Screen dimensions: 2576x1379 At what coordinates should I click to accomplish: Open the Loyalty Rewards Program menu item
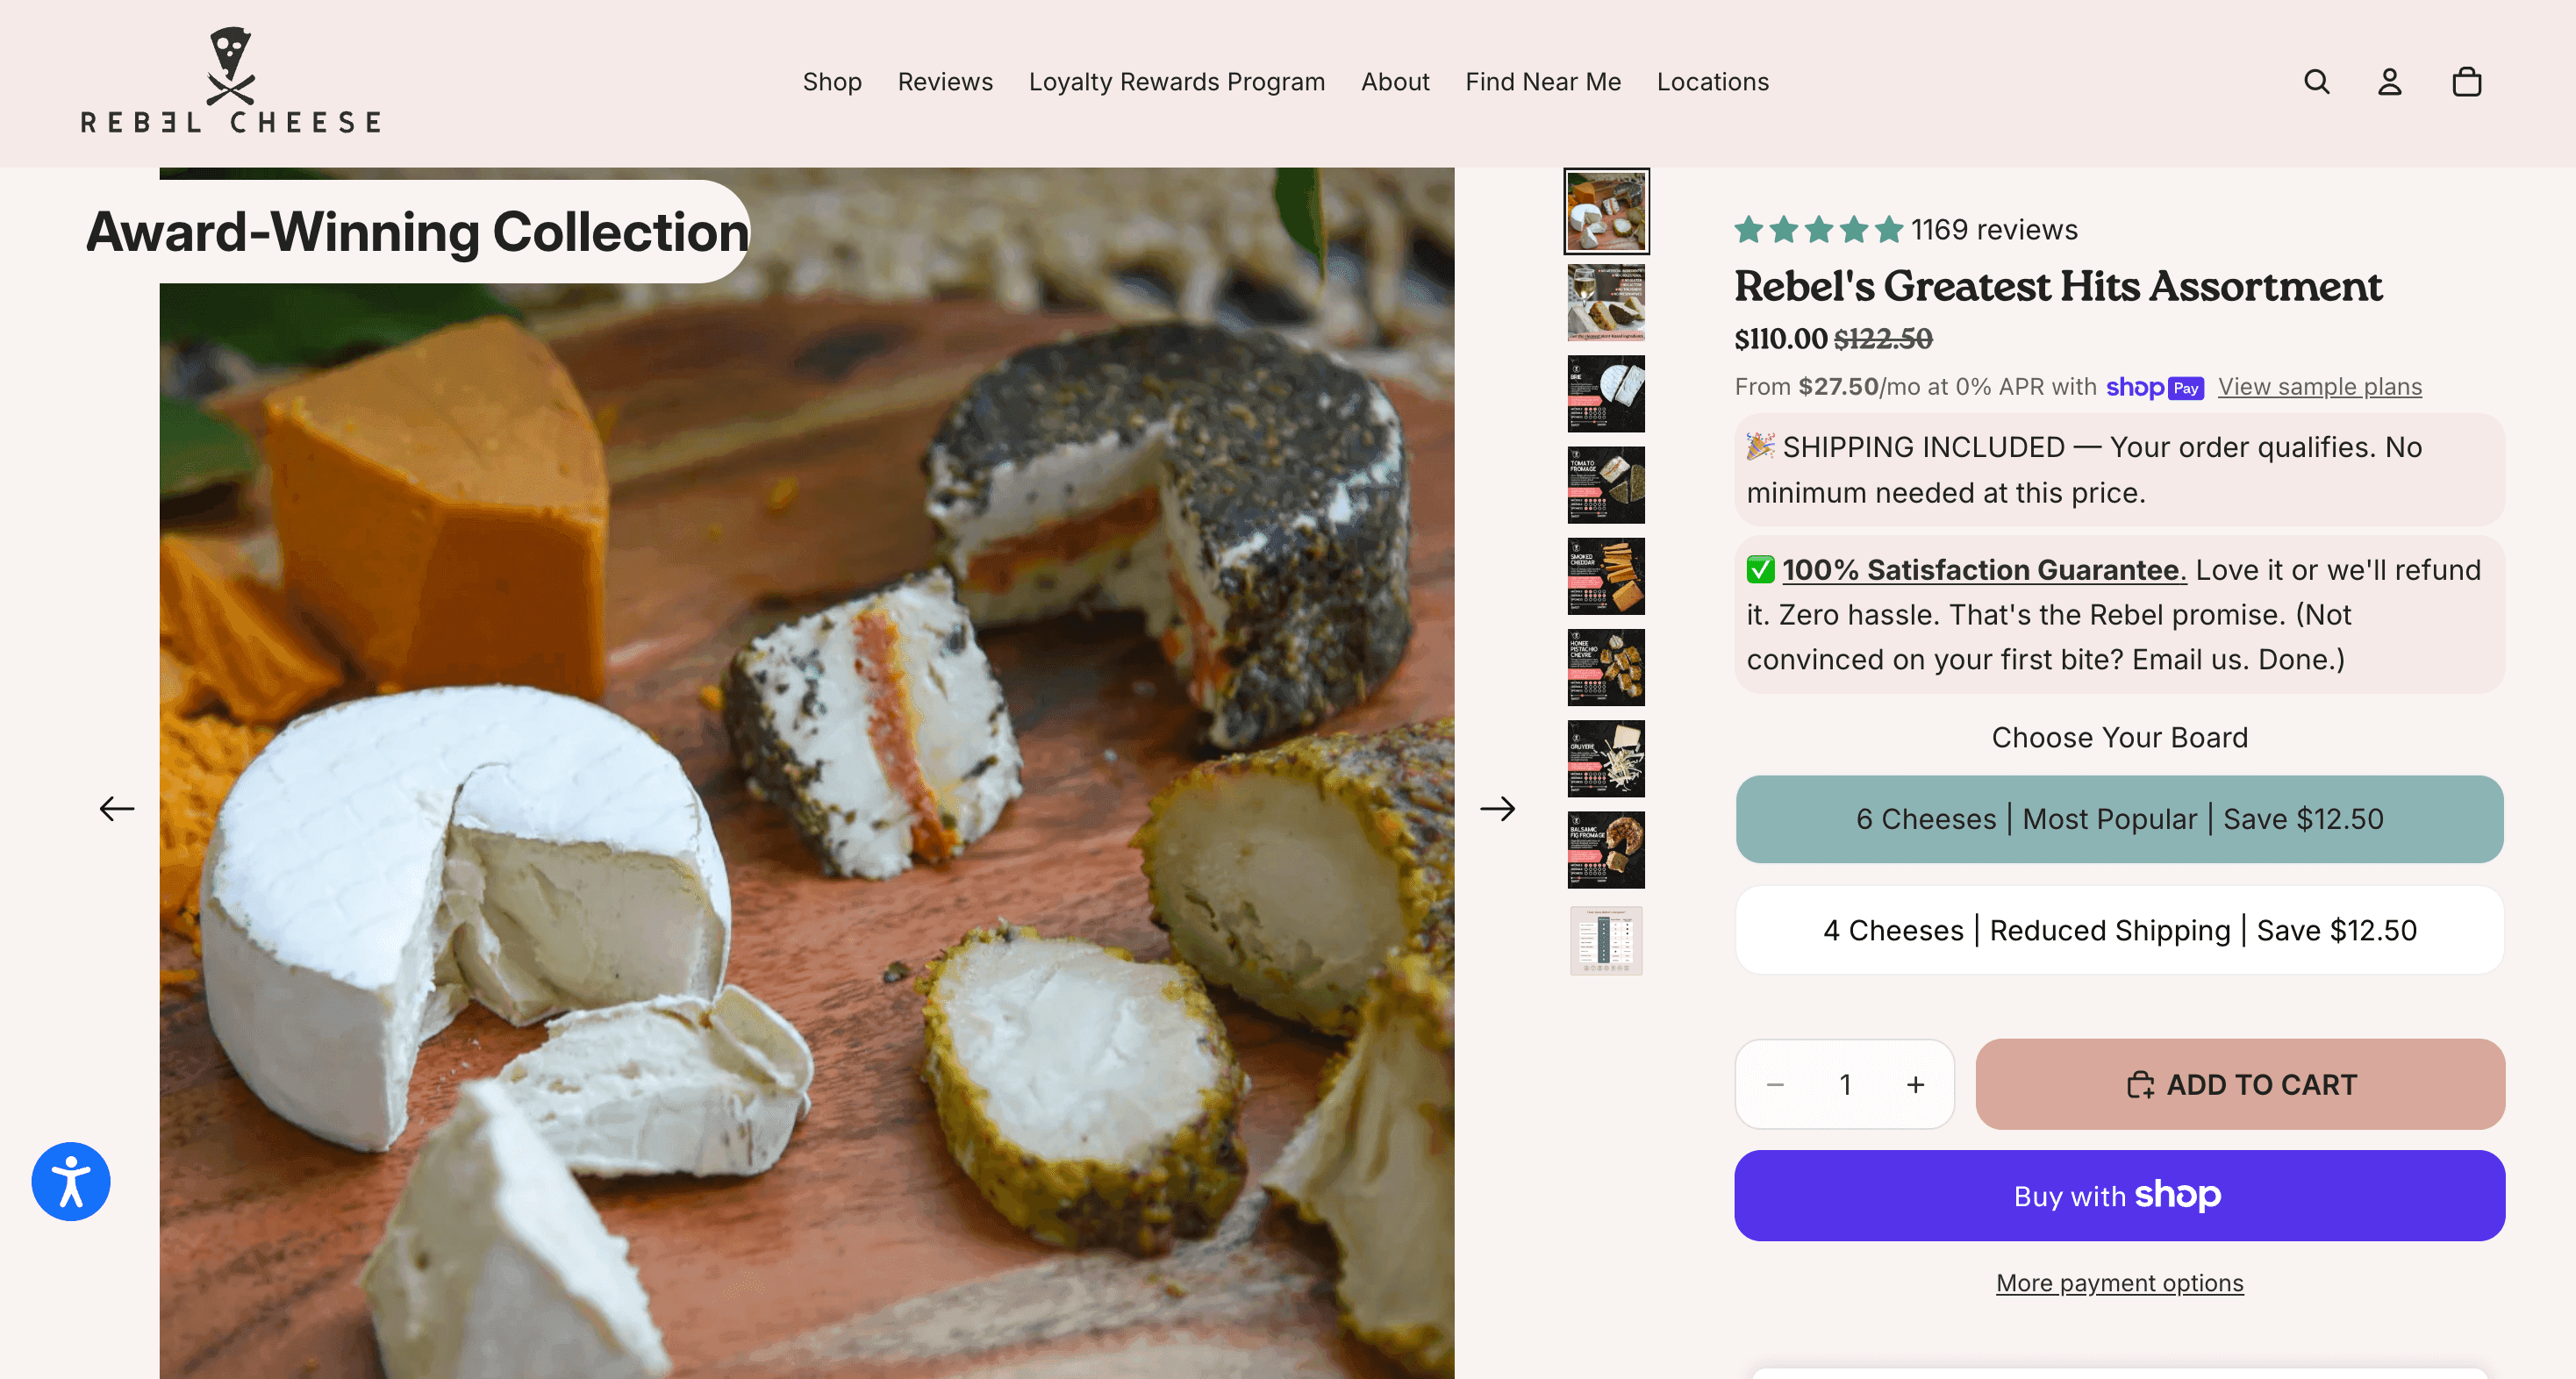pyautogui.click(x=1177, y=82)
